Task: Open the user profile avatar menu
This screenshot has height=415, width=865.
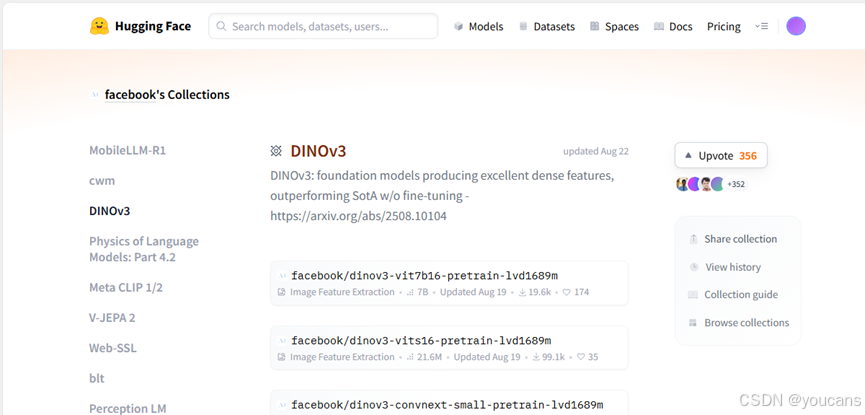Action: (x=796, y=26)
